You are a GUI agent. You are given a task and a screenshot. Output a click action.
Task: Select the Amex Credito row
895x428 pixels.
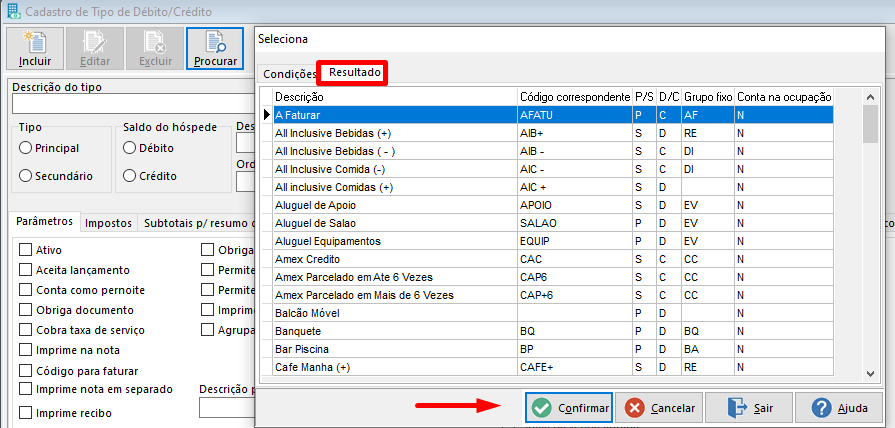(x=554, y=259)
